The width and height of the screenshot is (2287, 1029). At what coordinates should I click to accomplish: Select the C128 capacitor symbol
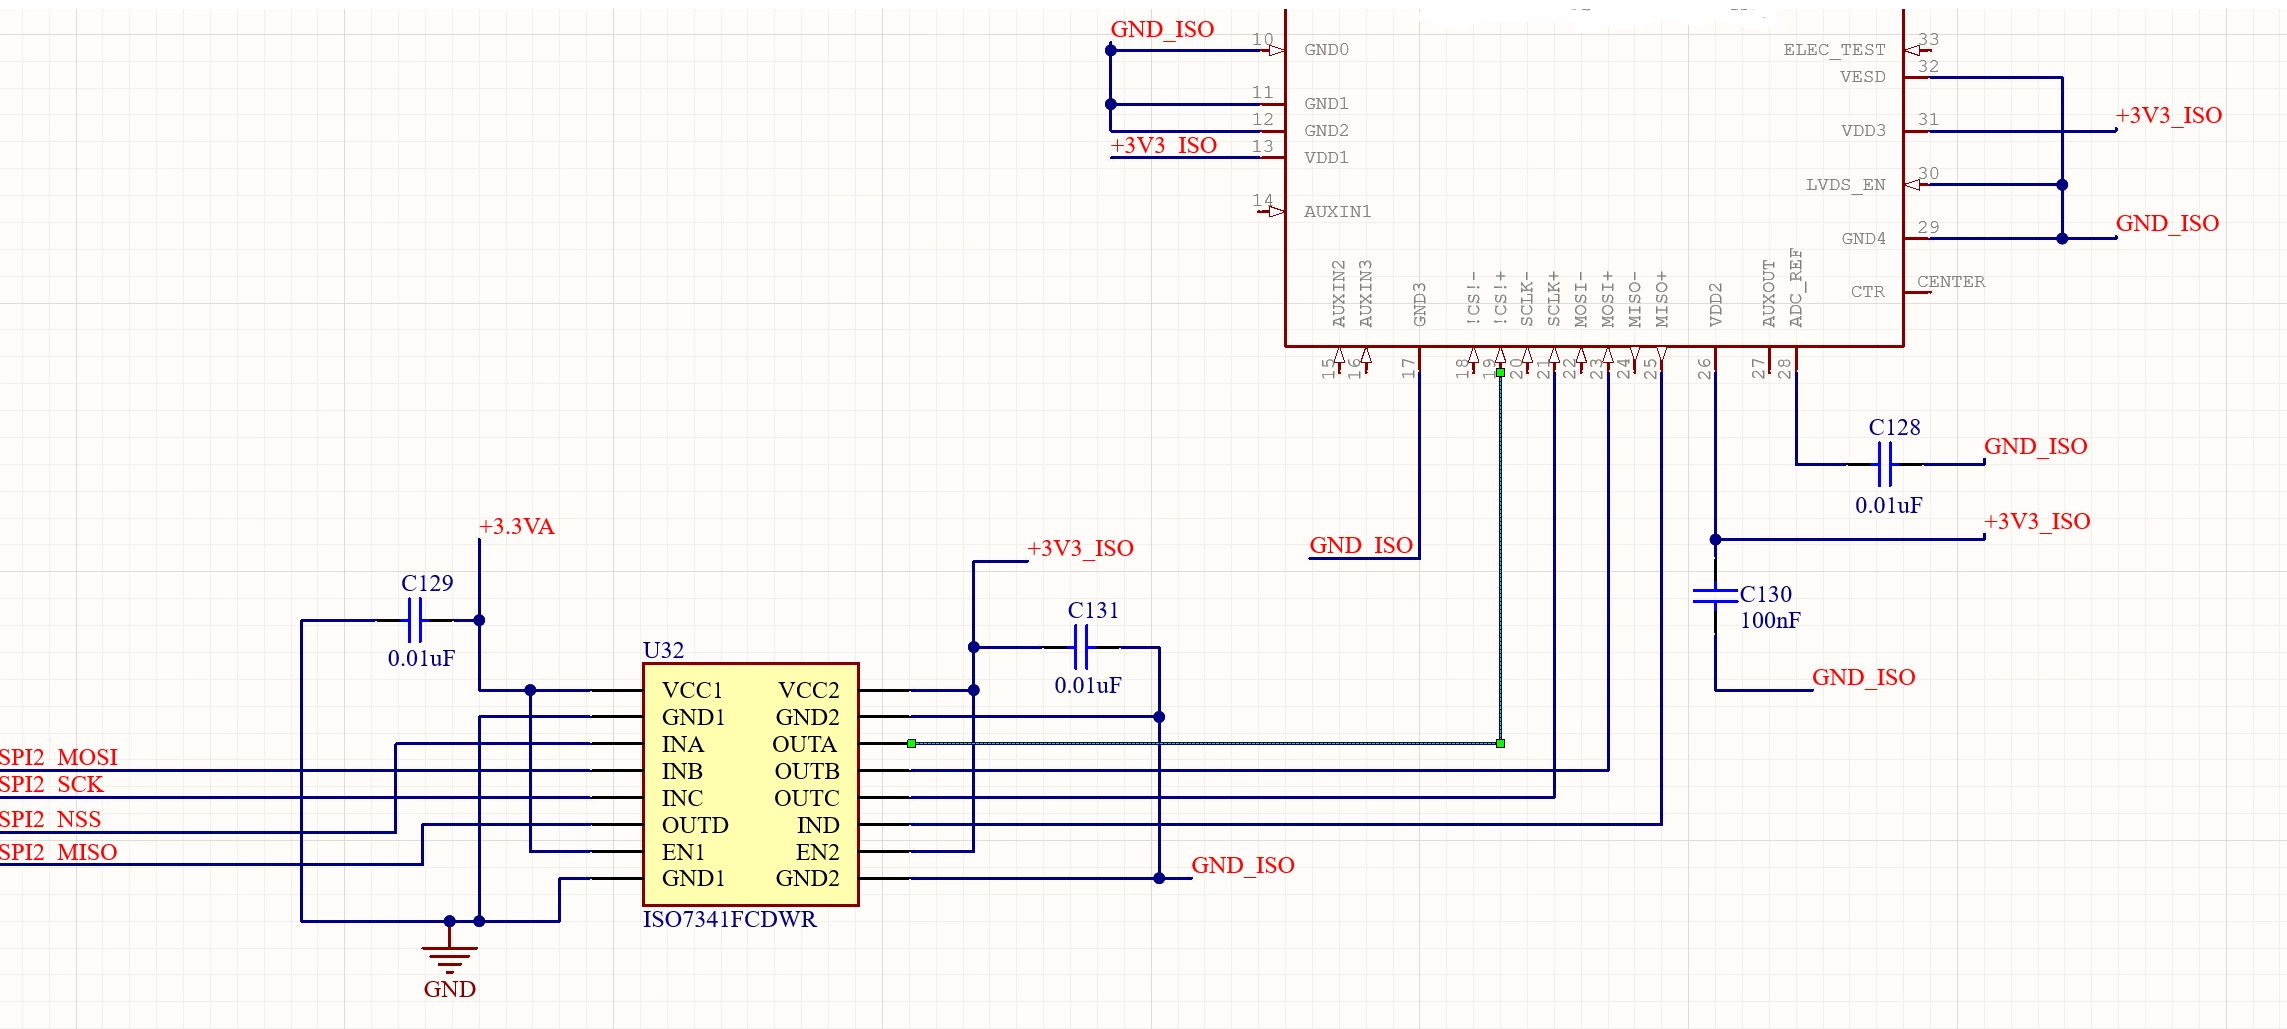[1885, 464]
